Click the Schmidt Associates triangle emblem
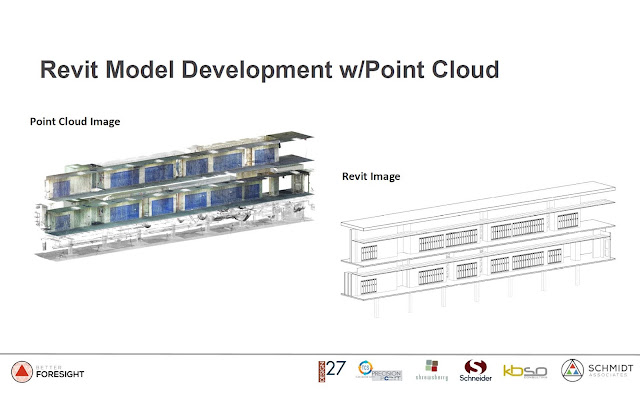 pos(573,372)
